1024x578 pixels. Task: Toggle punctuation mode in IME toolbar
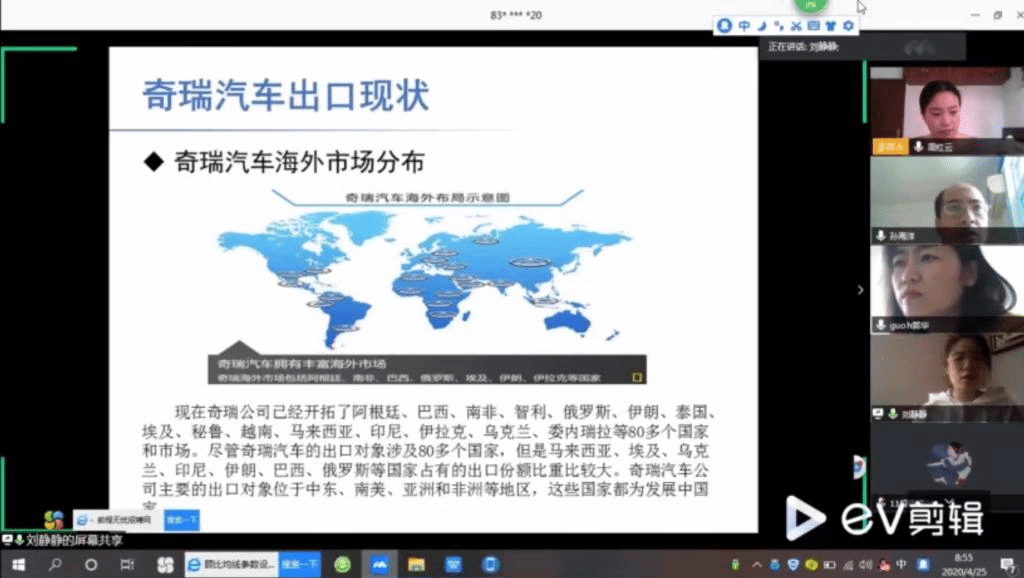778,26
